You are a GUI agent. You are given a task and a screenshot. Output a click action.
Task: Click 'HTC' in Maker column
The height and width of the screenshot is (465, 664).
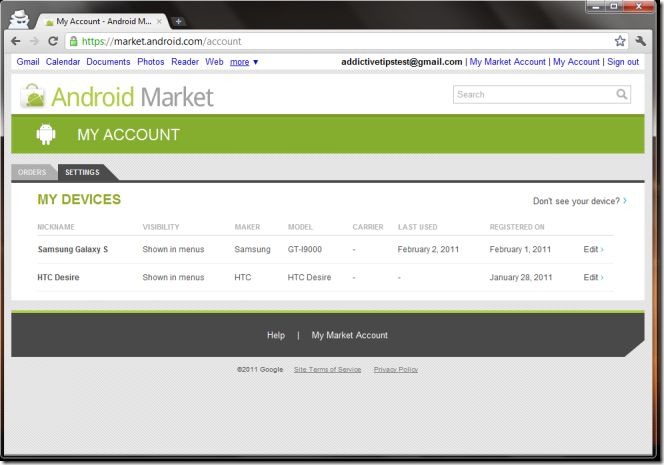(243, 277)
